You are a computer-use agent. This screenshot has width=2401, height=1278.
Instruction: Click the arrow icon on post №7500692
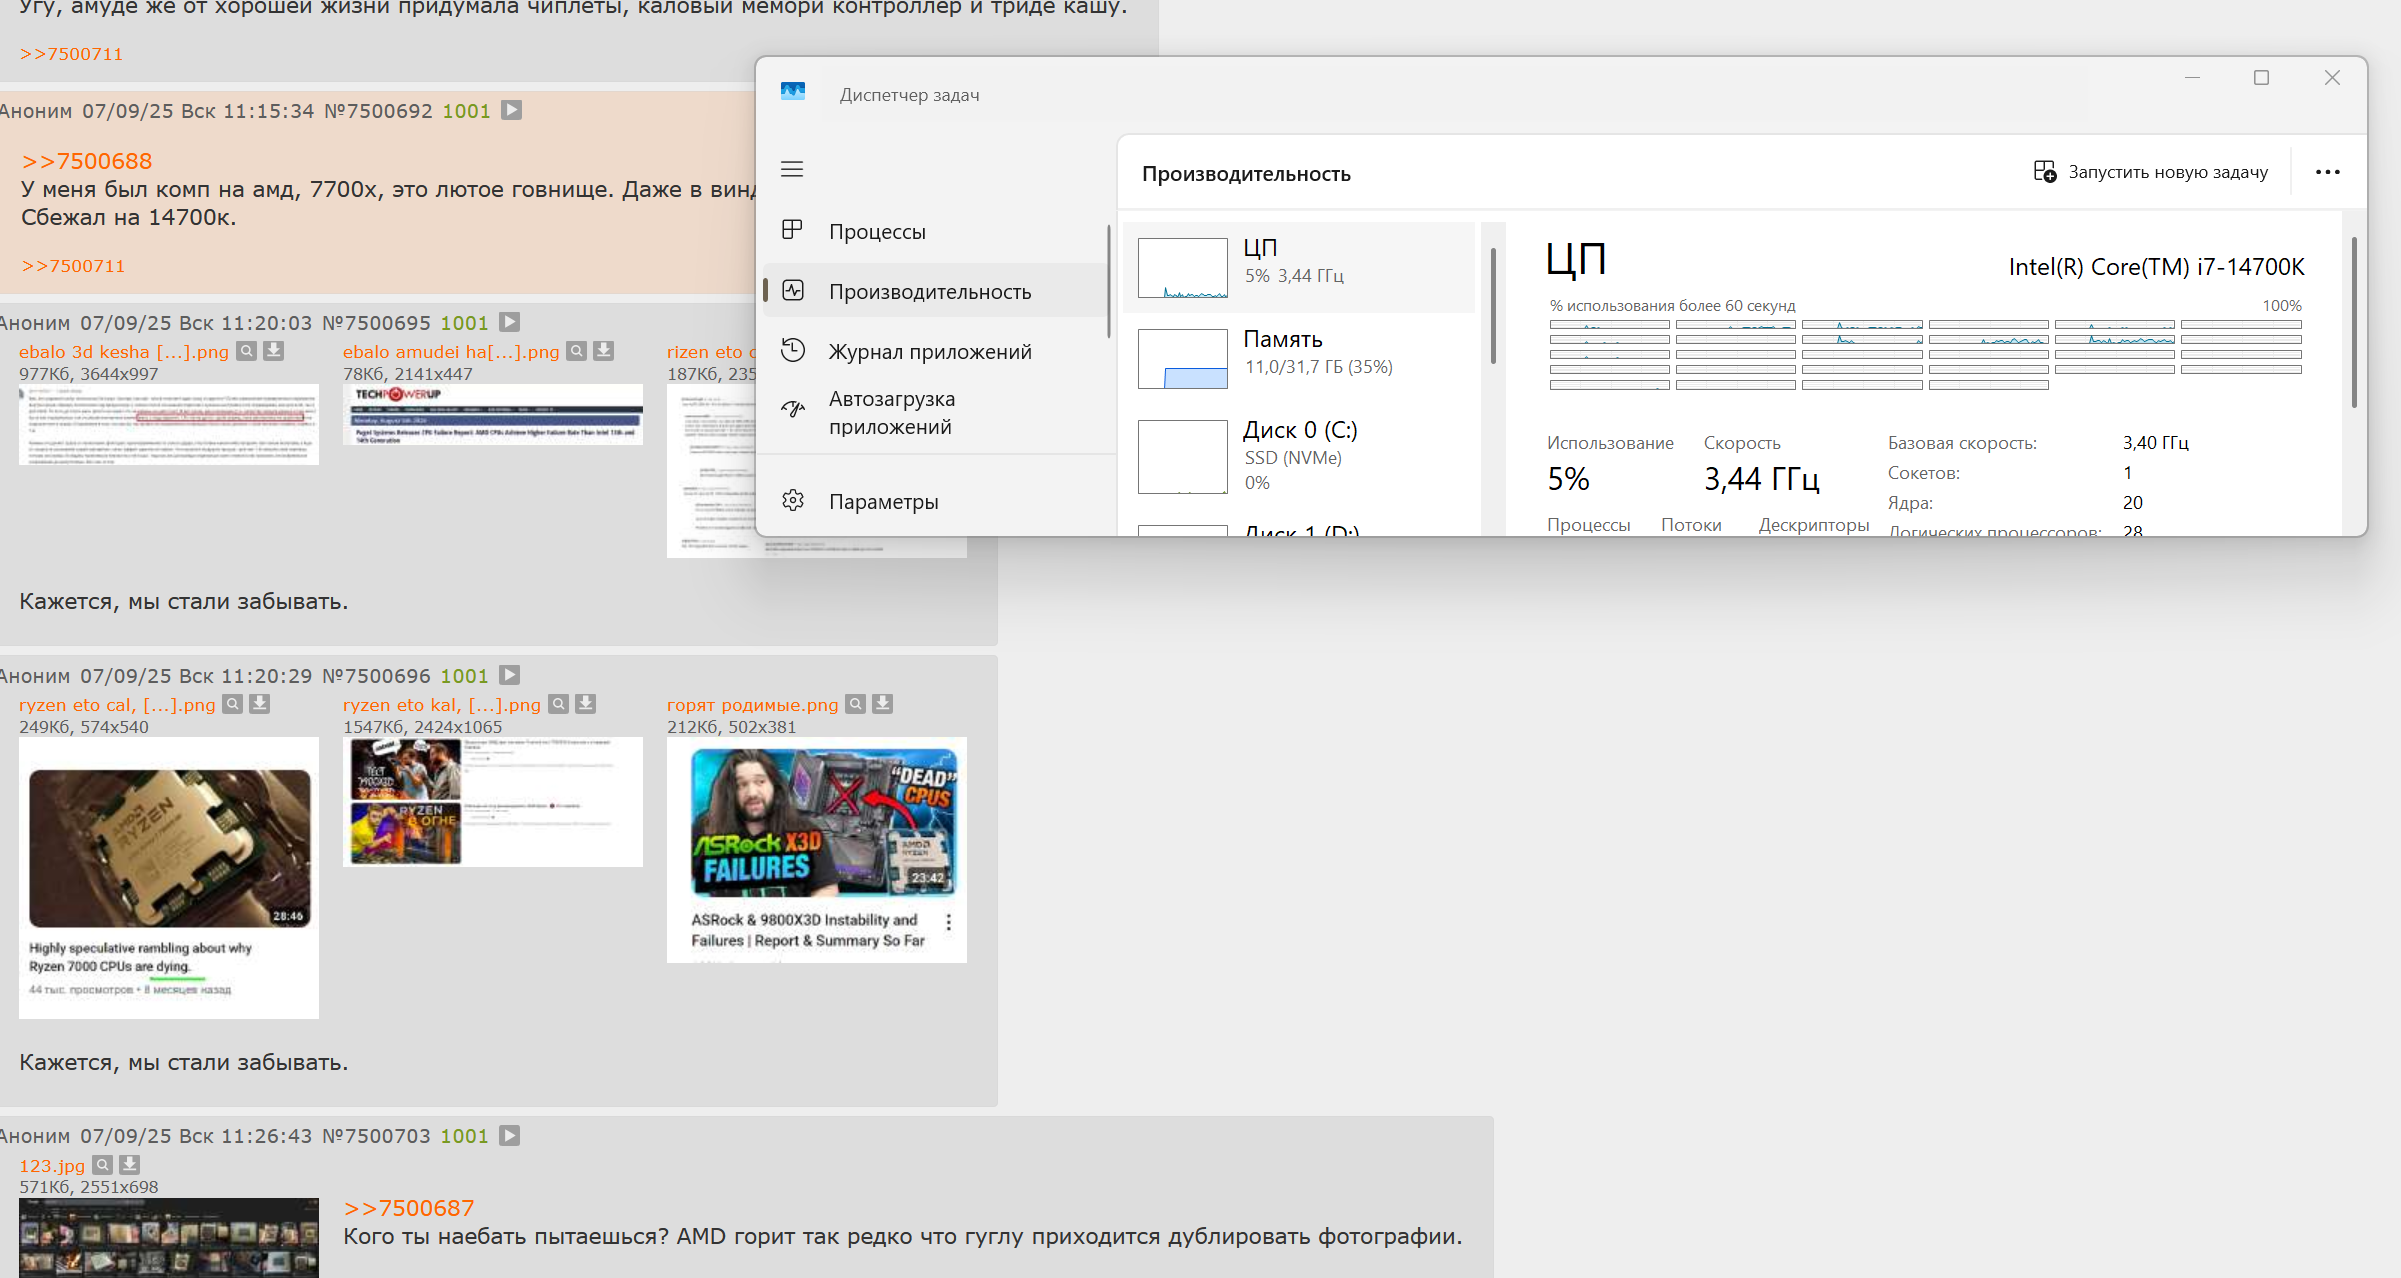tap(511, 110)
